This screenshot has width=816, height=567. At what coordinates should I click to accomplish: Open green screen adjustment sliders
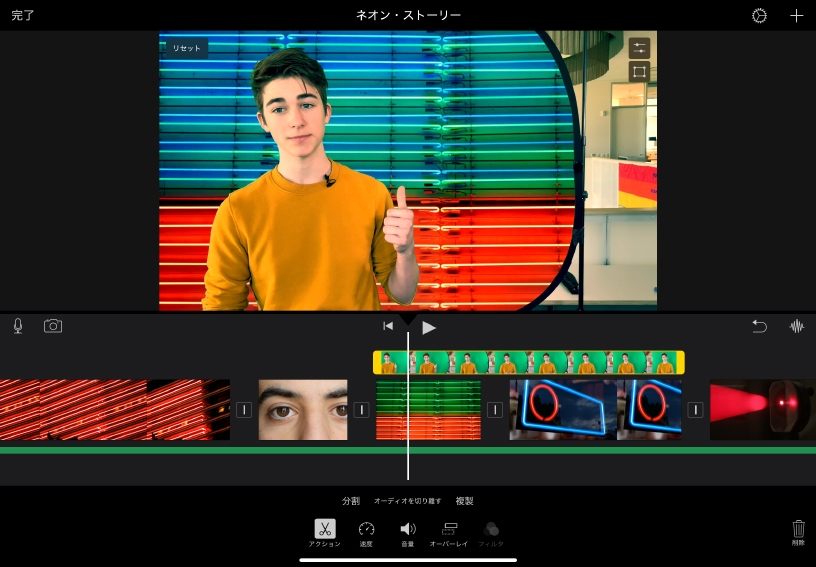point(639,48)
